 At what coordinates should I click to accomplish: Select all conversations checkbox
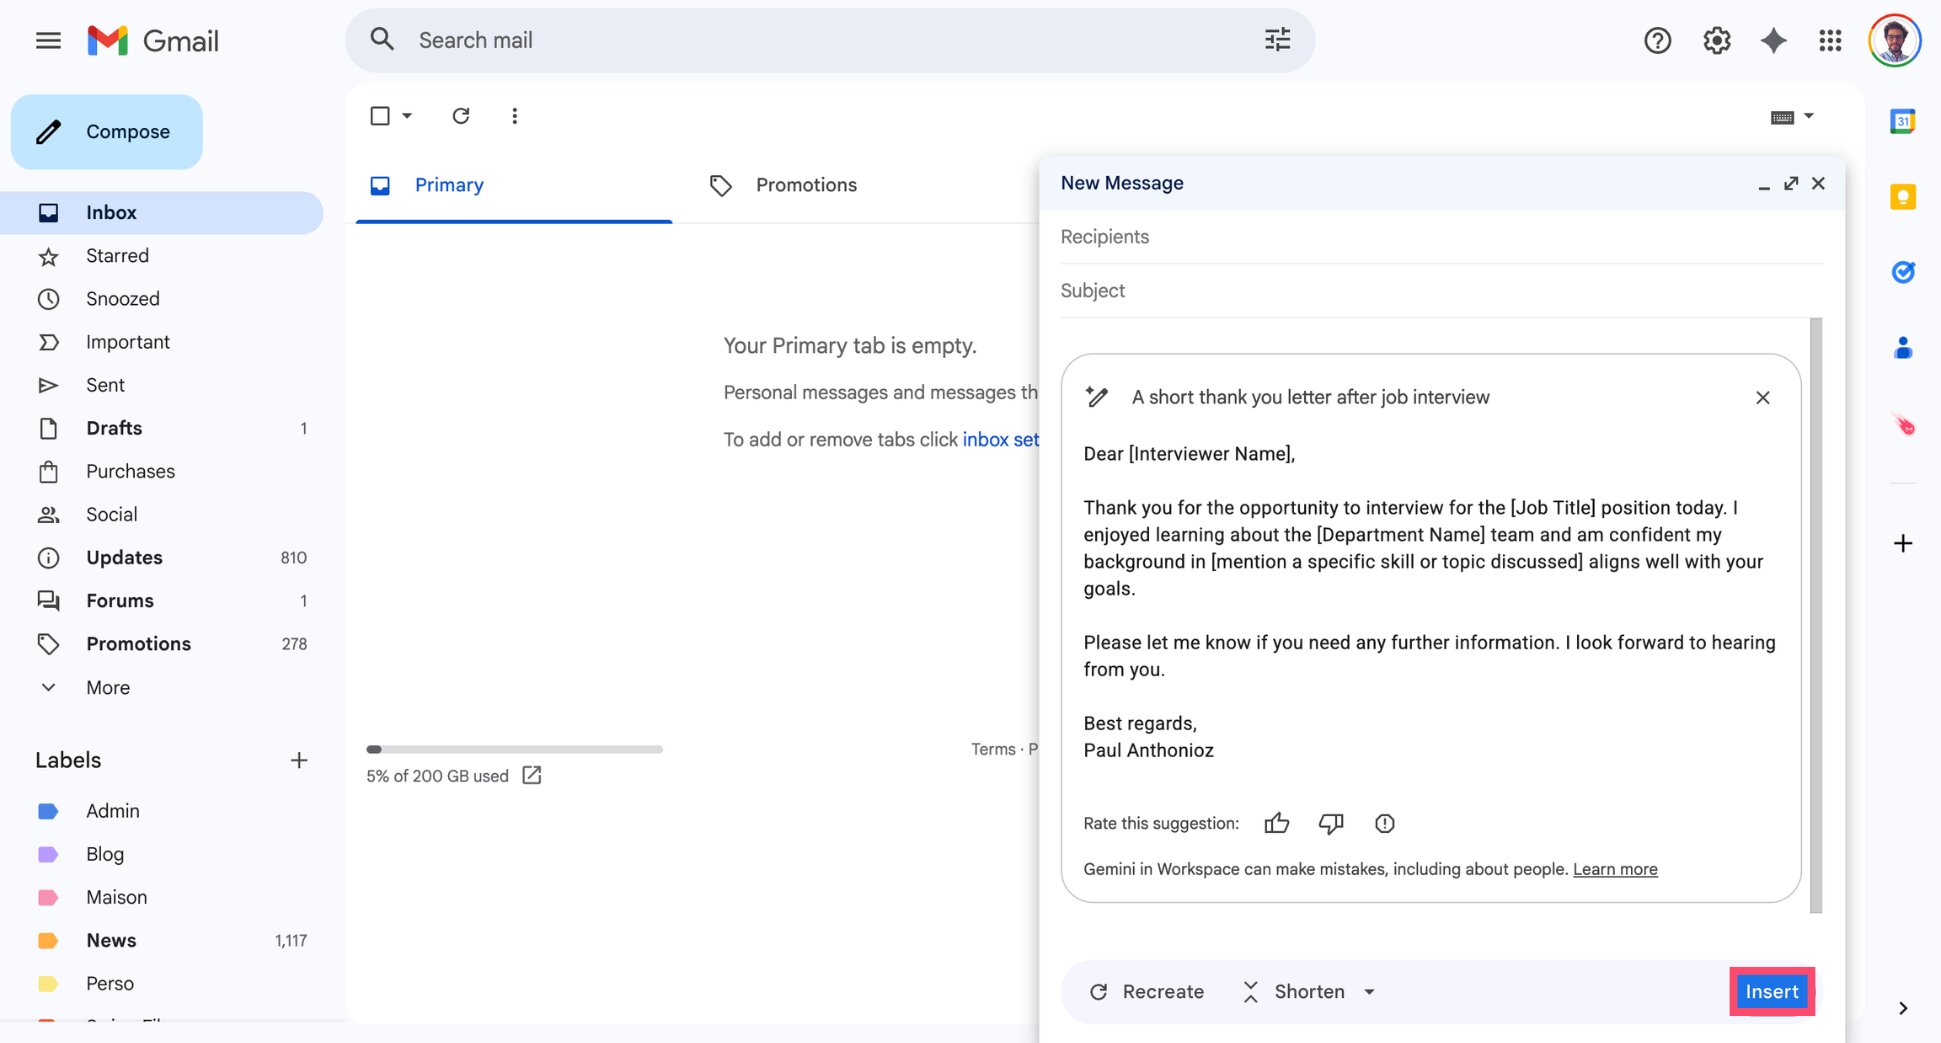coord(381,116)
